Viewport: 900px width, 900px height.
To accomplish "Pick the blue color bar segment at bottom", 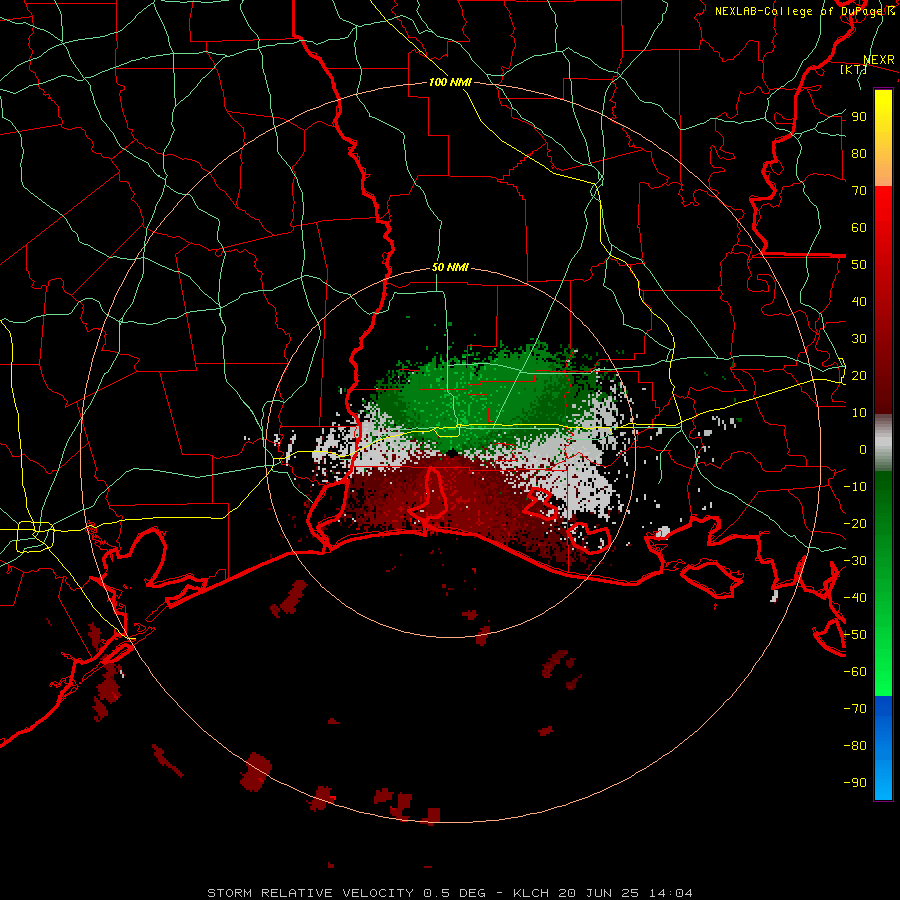I will 883,748.
